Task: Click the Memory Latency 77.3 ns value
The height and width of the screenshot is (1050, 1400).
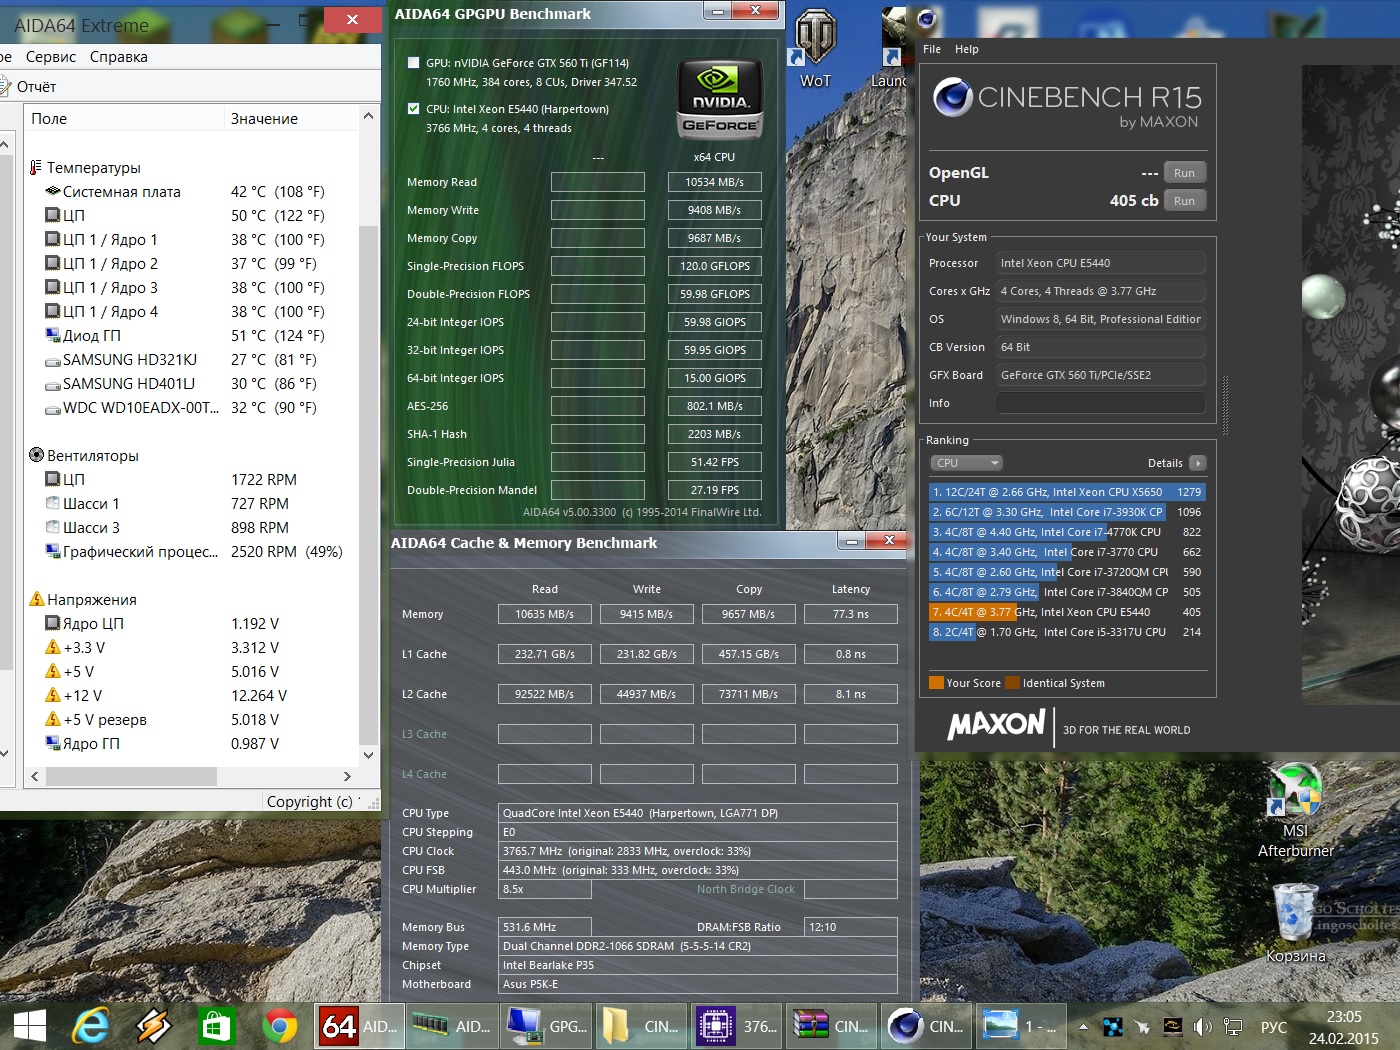Action: pyautogui.click(x=851, y=614)
